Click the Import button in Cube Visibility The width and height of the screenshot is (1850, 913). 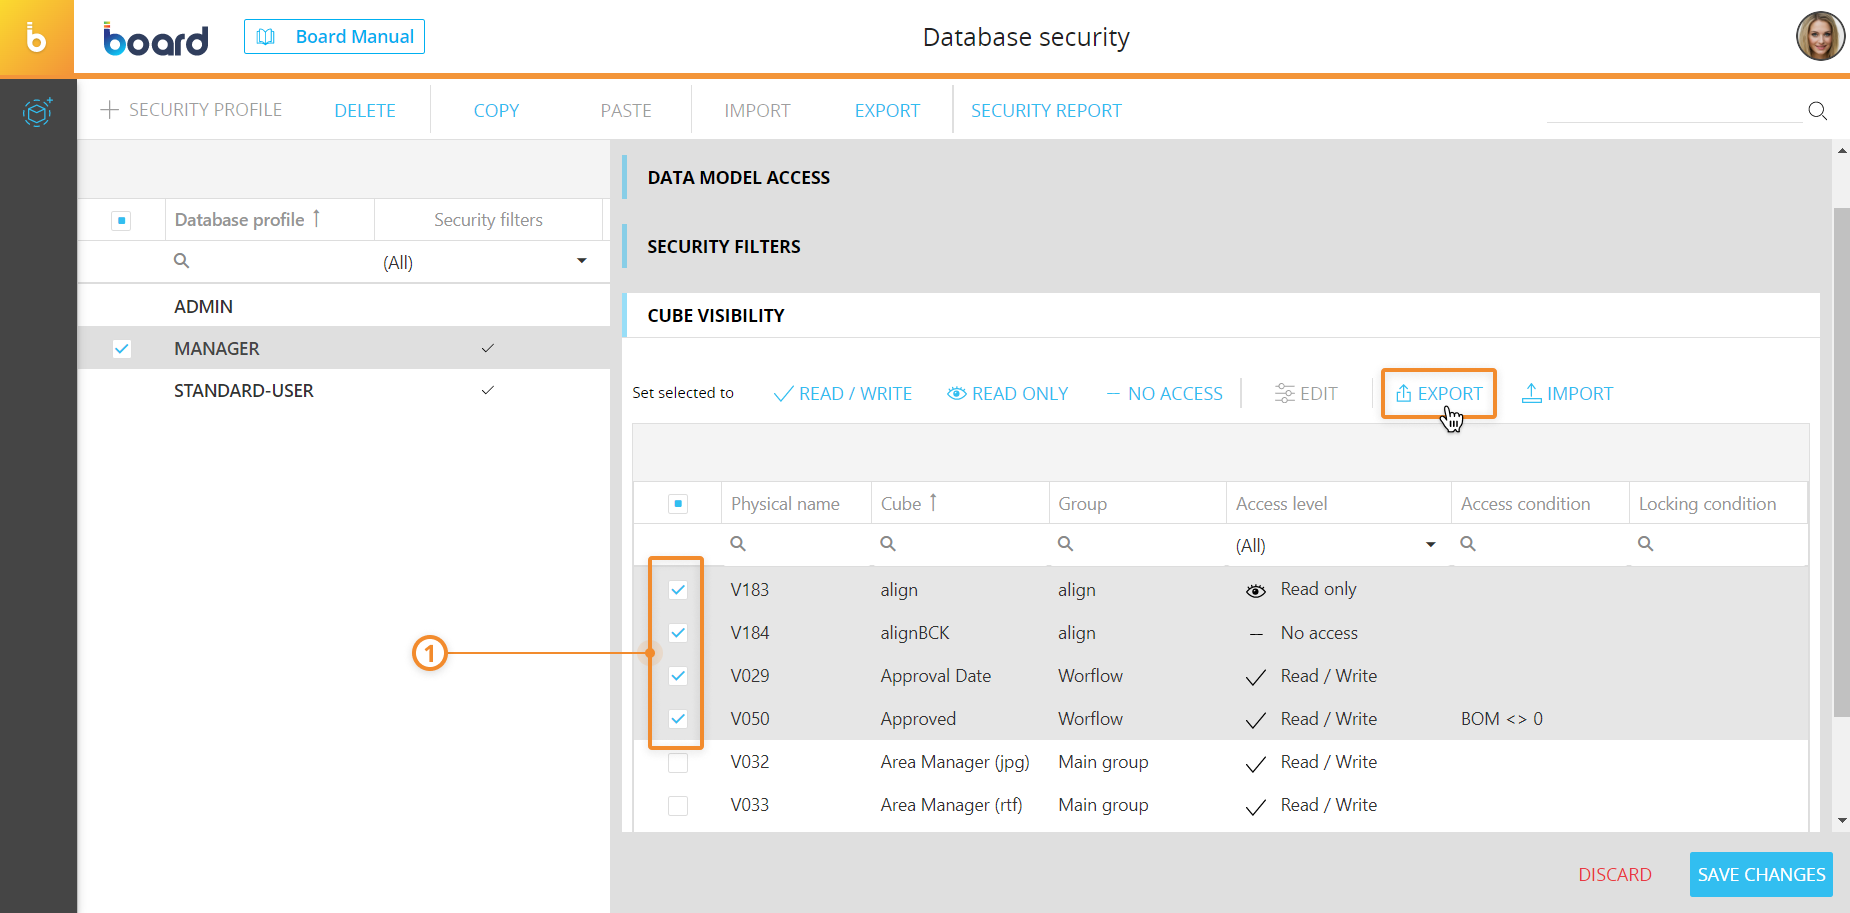(x=1567, y=394)
